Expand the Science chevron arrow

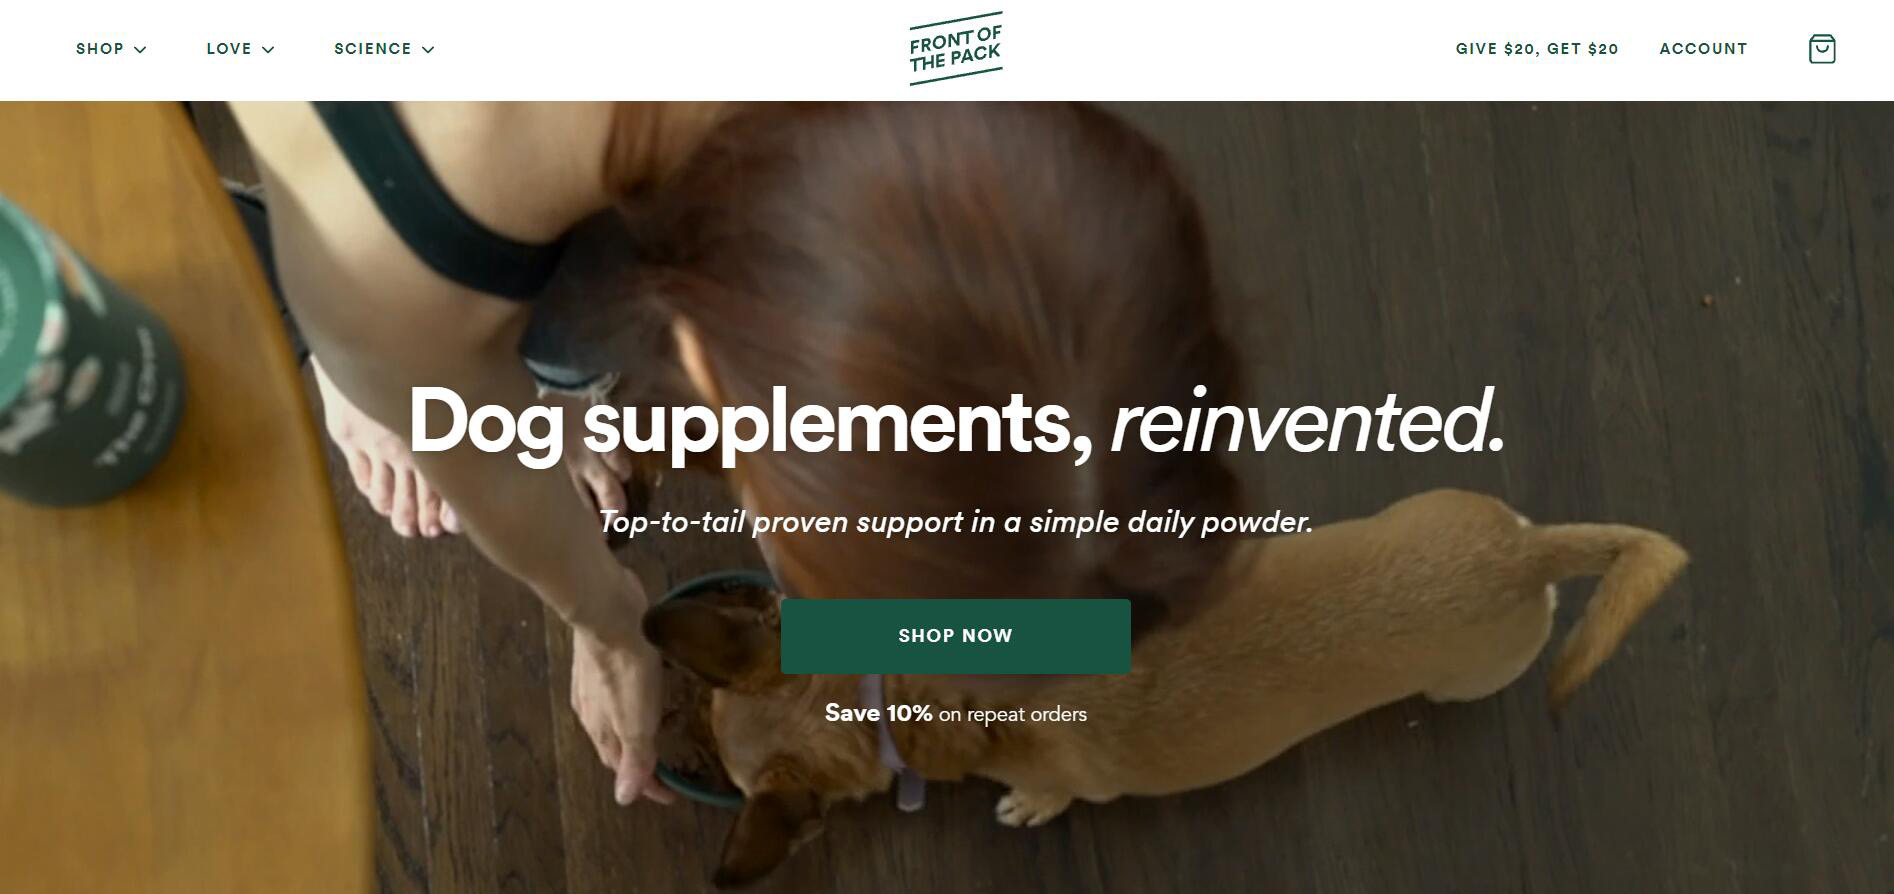pos(428,49)
